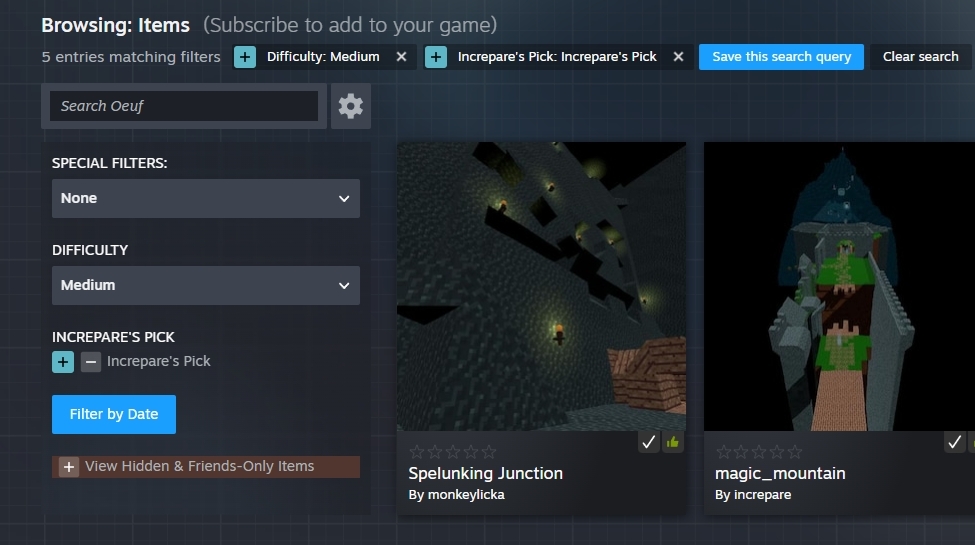The image size is (975, 545).
Task: Open the Spelunking Junction title link
Action: 486,473
